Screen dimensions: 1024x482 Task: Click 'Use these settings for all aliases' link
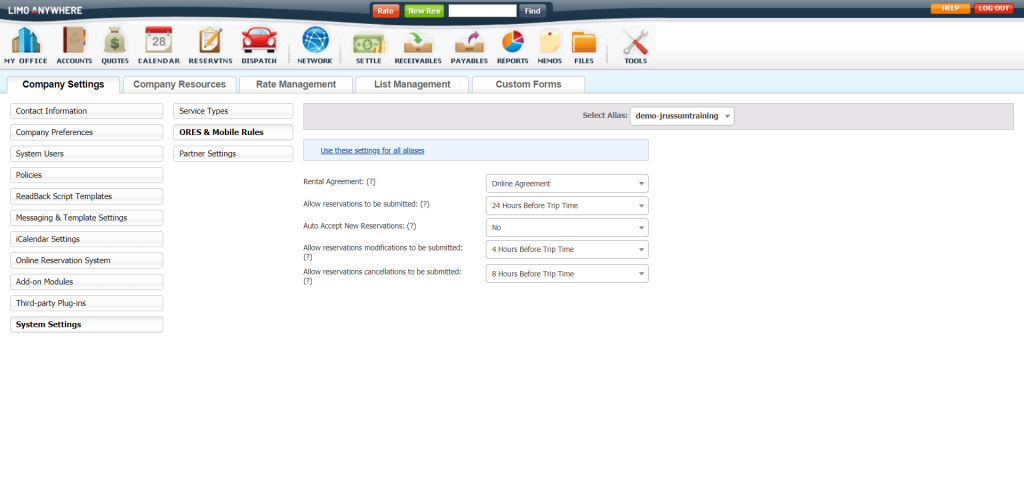[x=372, y=150]
